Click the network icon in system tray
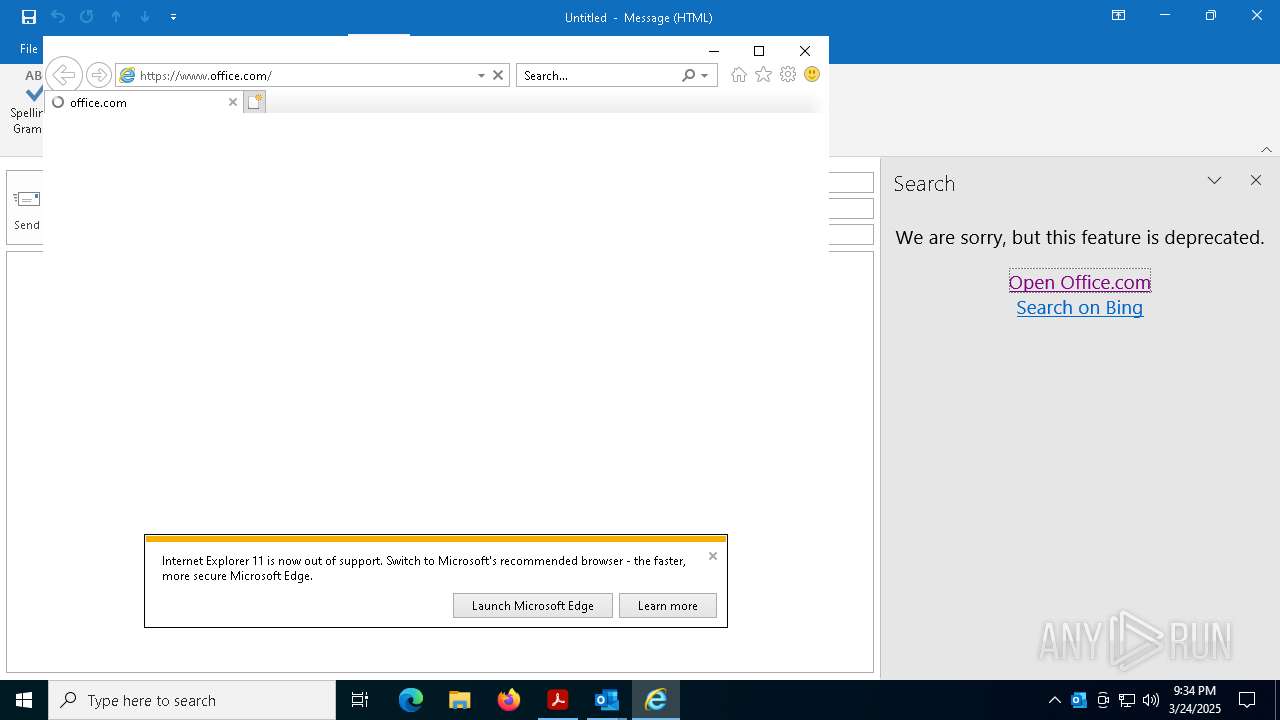 coord(1127,700)
